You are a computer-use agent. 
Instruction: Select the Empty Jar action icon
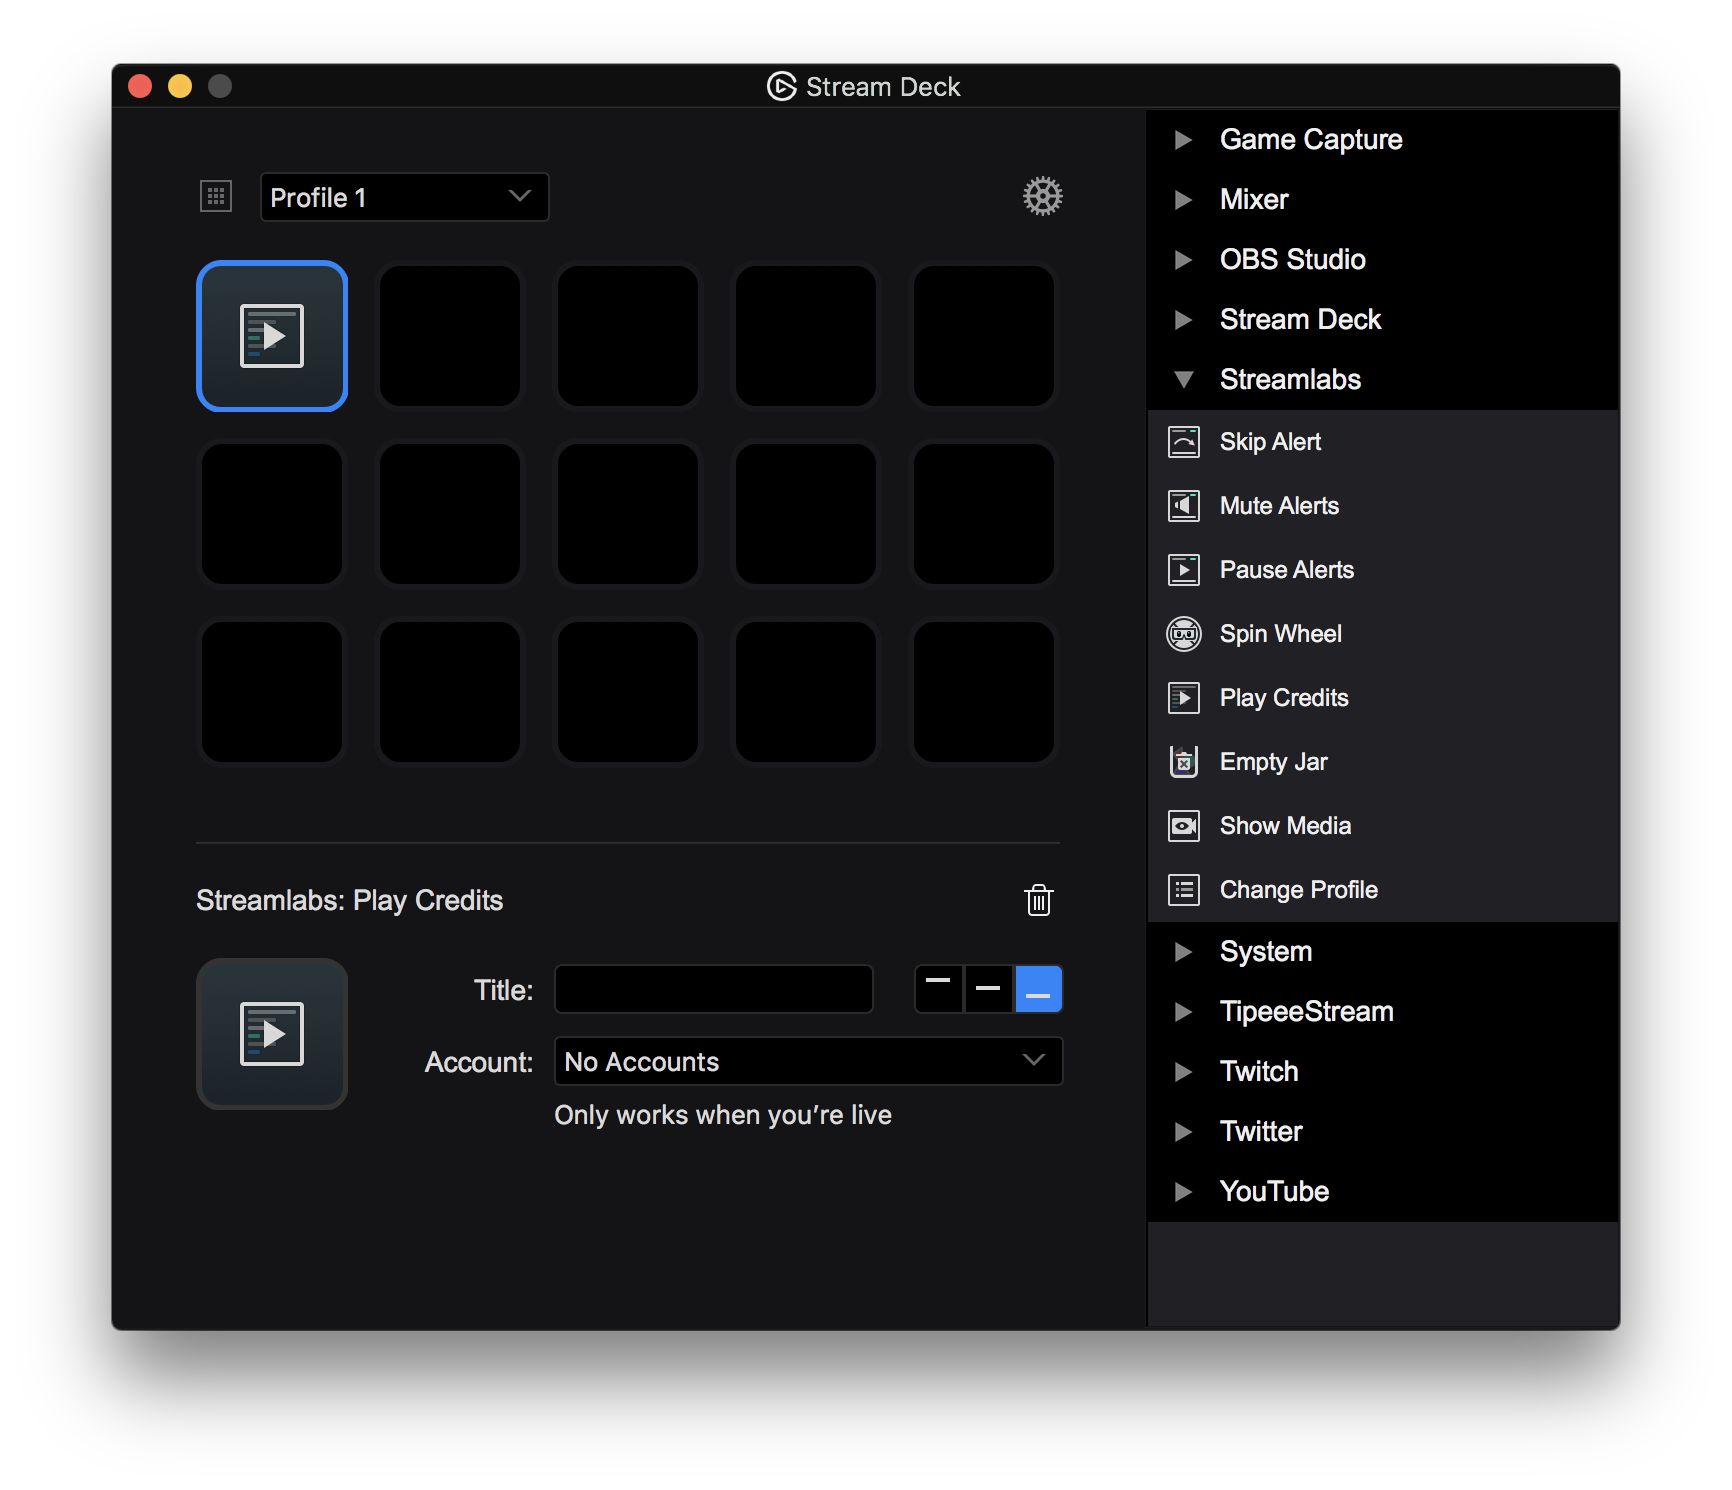tap(1184, 761)
